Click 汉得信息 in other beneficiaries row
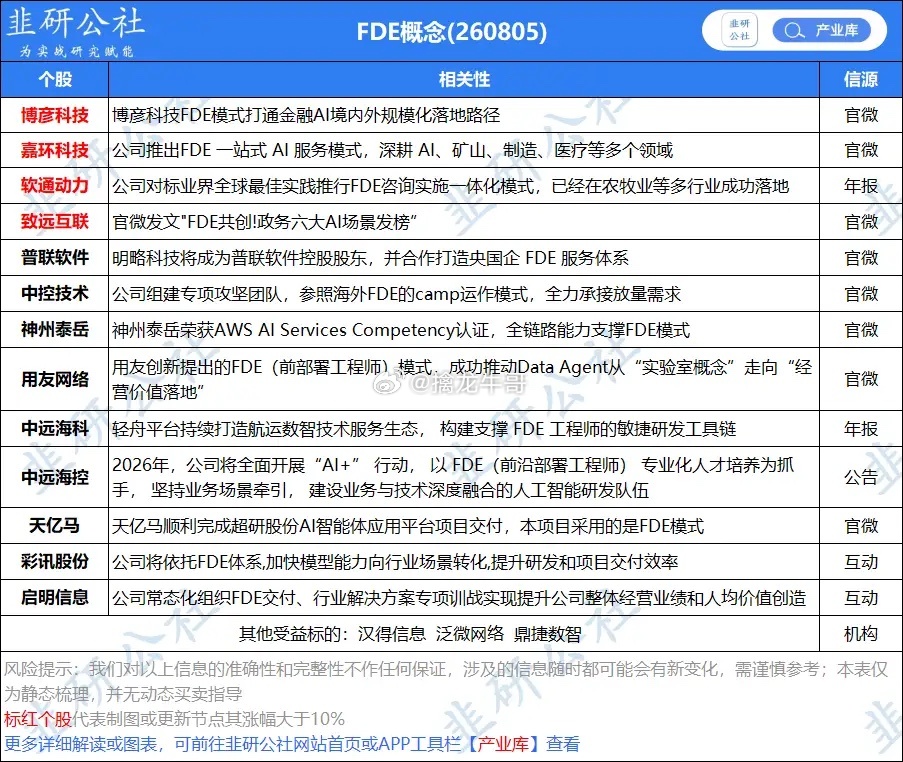 (x=392, y=634)
